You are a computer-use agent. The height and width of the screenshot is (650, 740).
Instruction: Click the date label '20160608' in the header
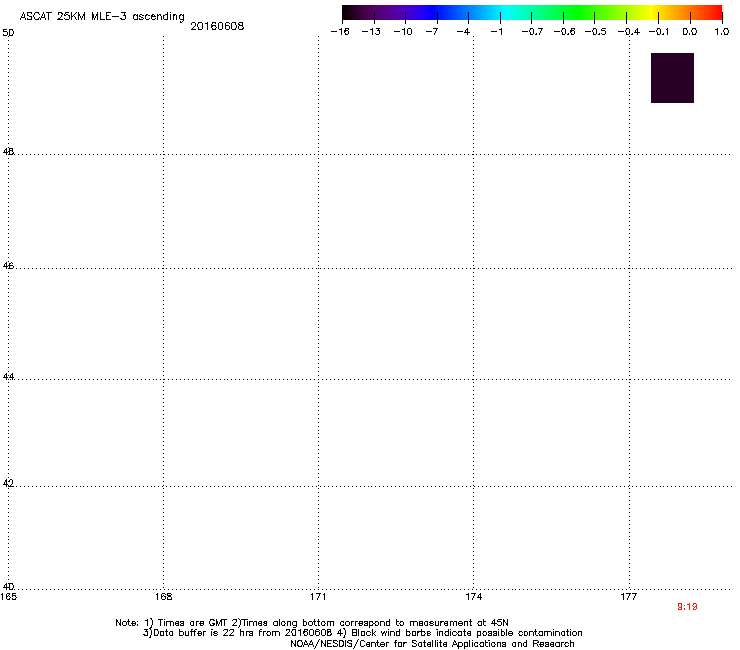(217, 26)
